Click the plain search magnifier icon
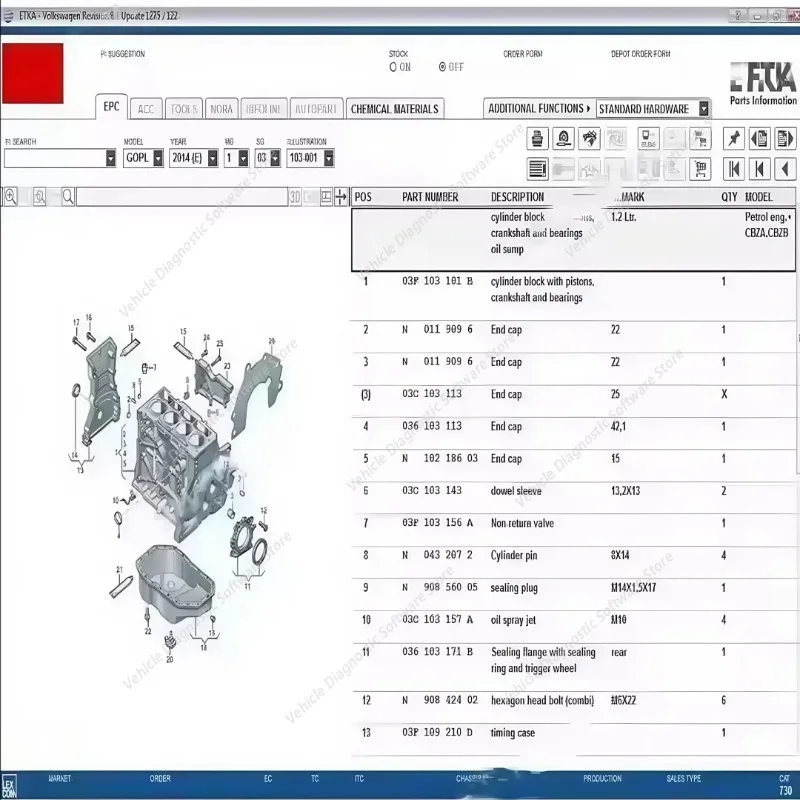The height and width of the screenshot is (800, 800). (x=68, y=196)
